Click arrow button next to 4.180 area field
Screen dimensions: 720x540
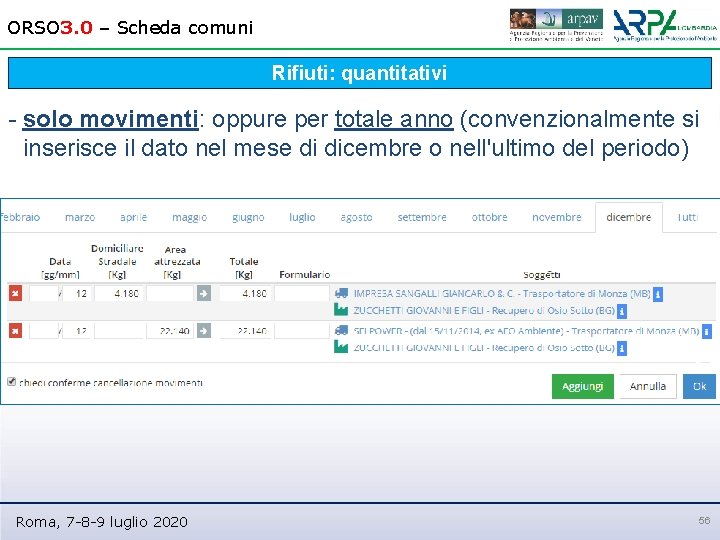click(x=204, y=293)
